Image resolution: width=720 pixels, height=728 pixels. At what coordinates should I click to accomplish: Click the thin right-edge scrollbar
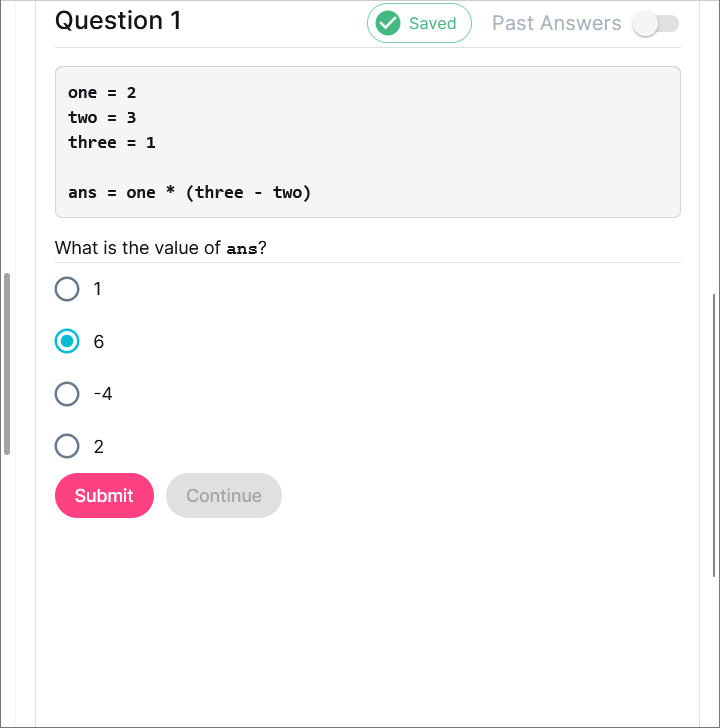pyautogui.click(x=714, y=435)
